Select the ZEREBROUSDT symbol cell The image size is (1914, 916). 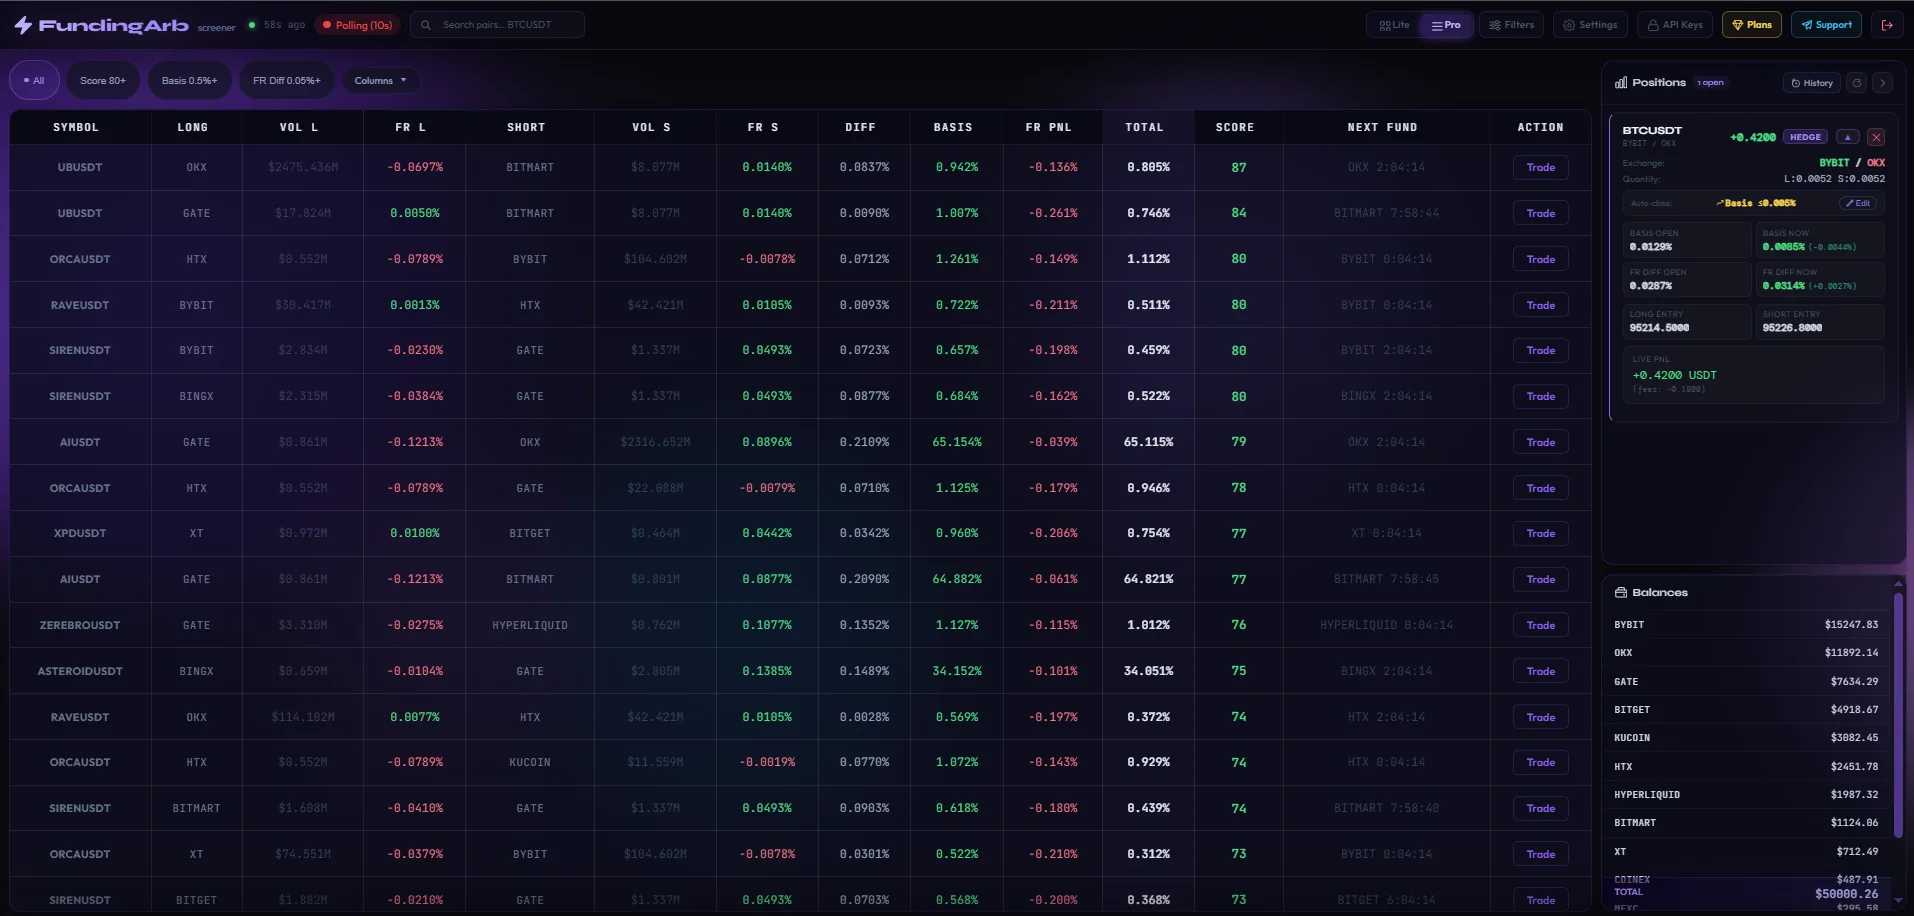[80, 625]
